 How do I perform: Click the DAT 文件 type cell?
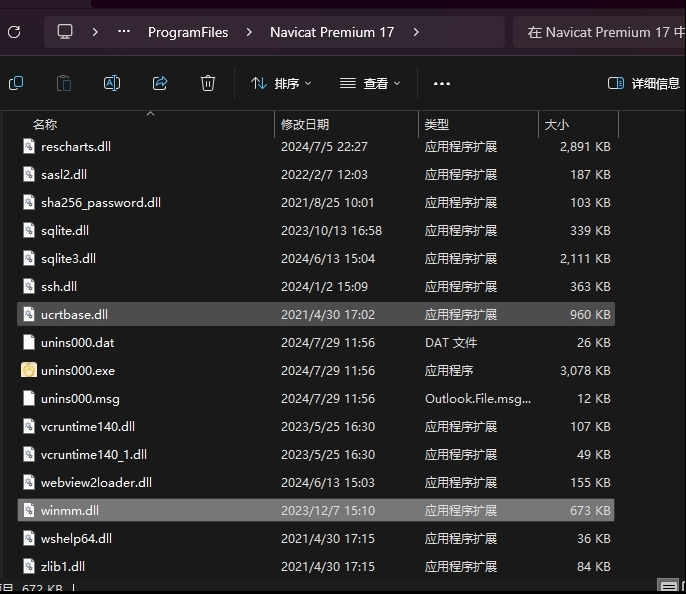click(x=451, y=342)
